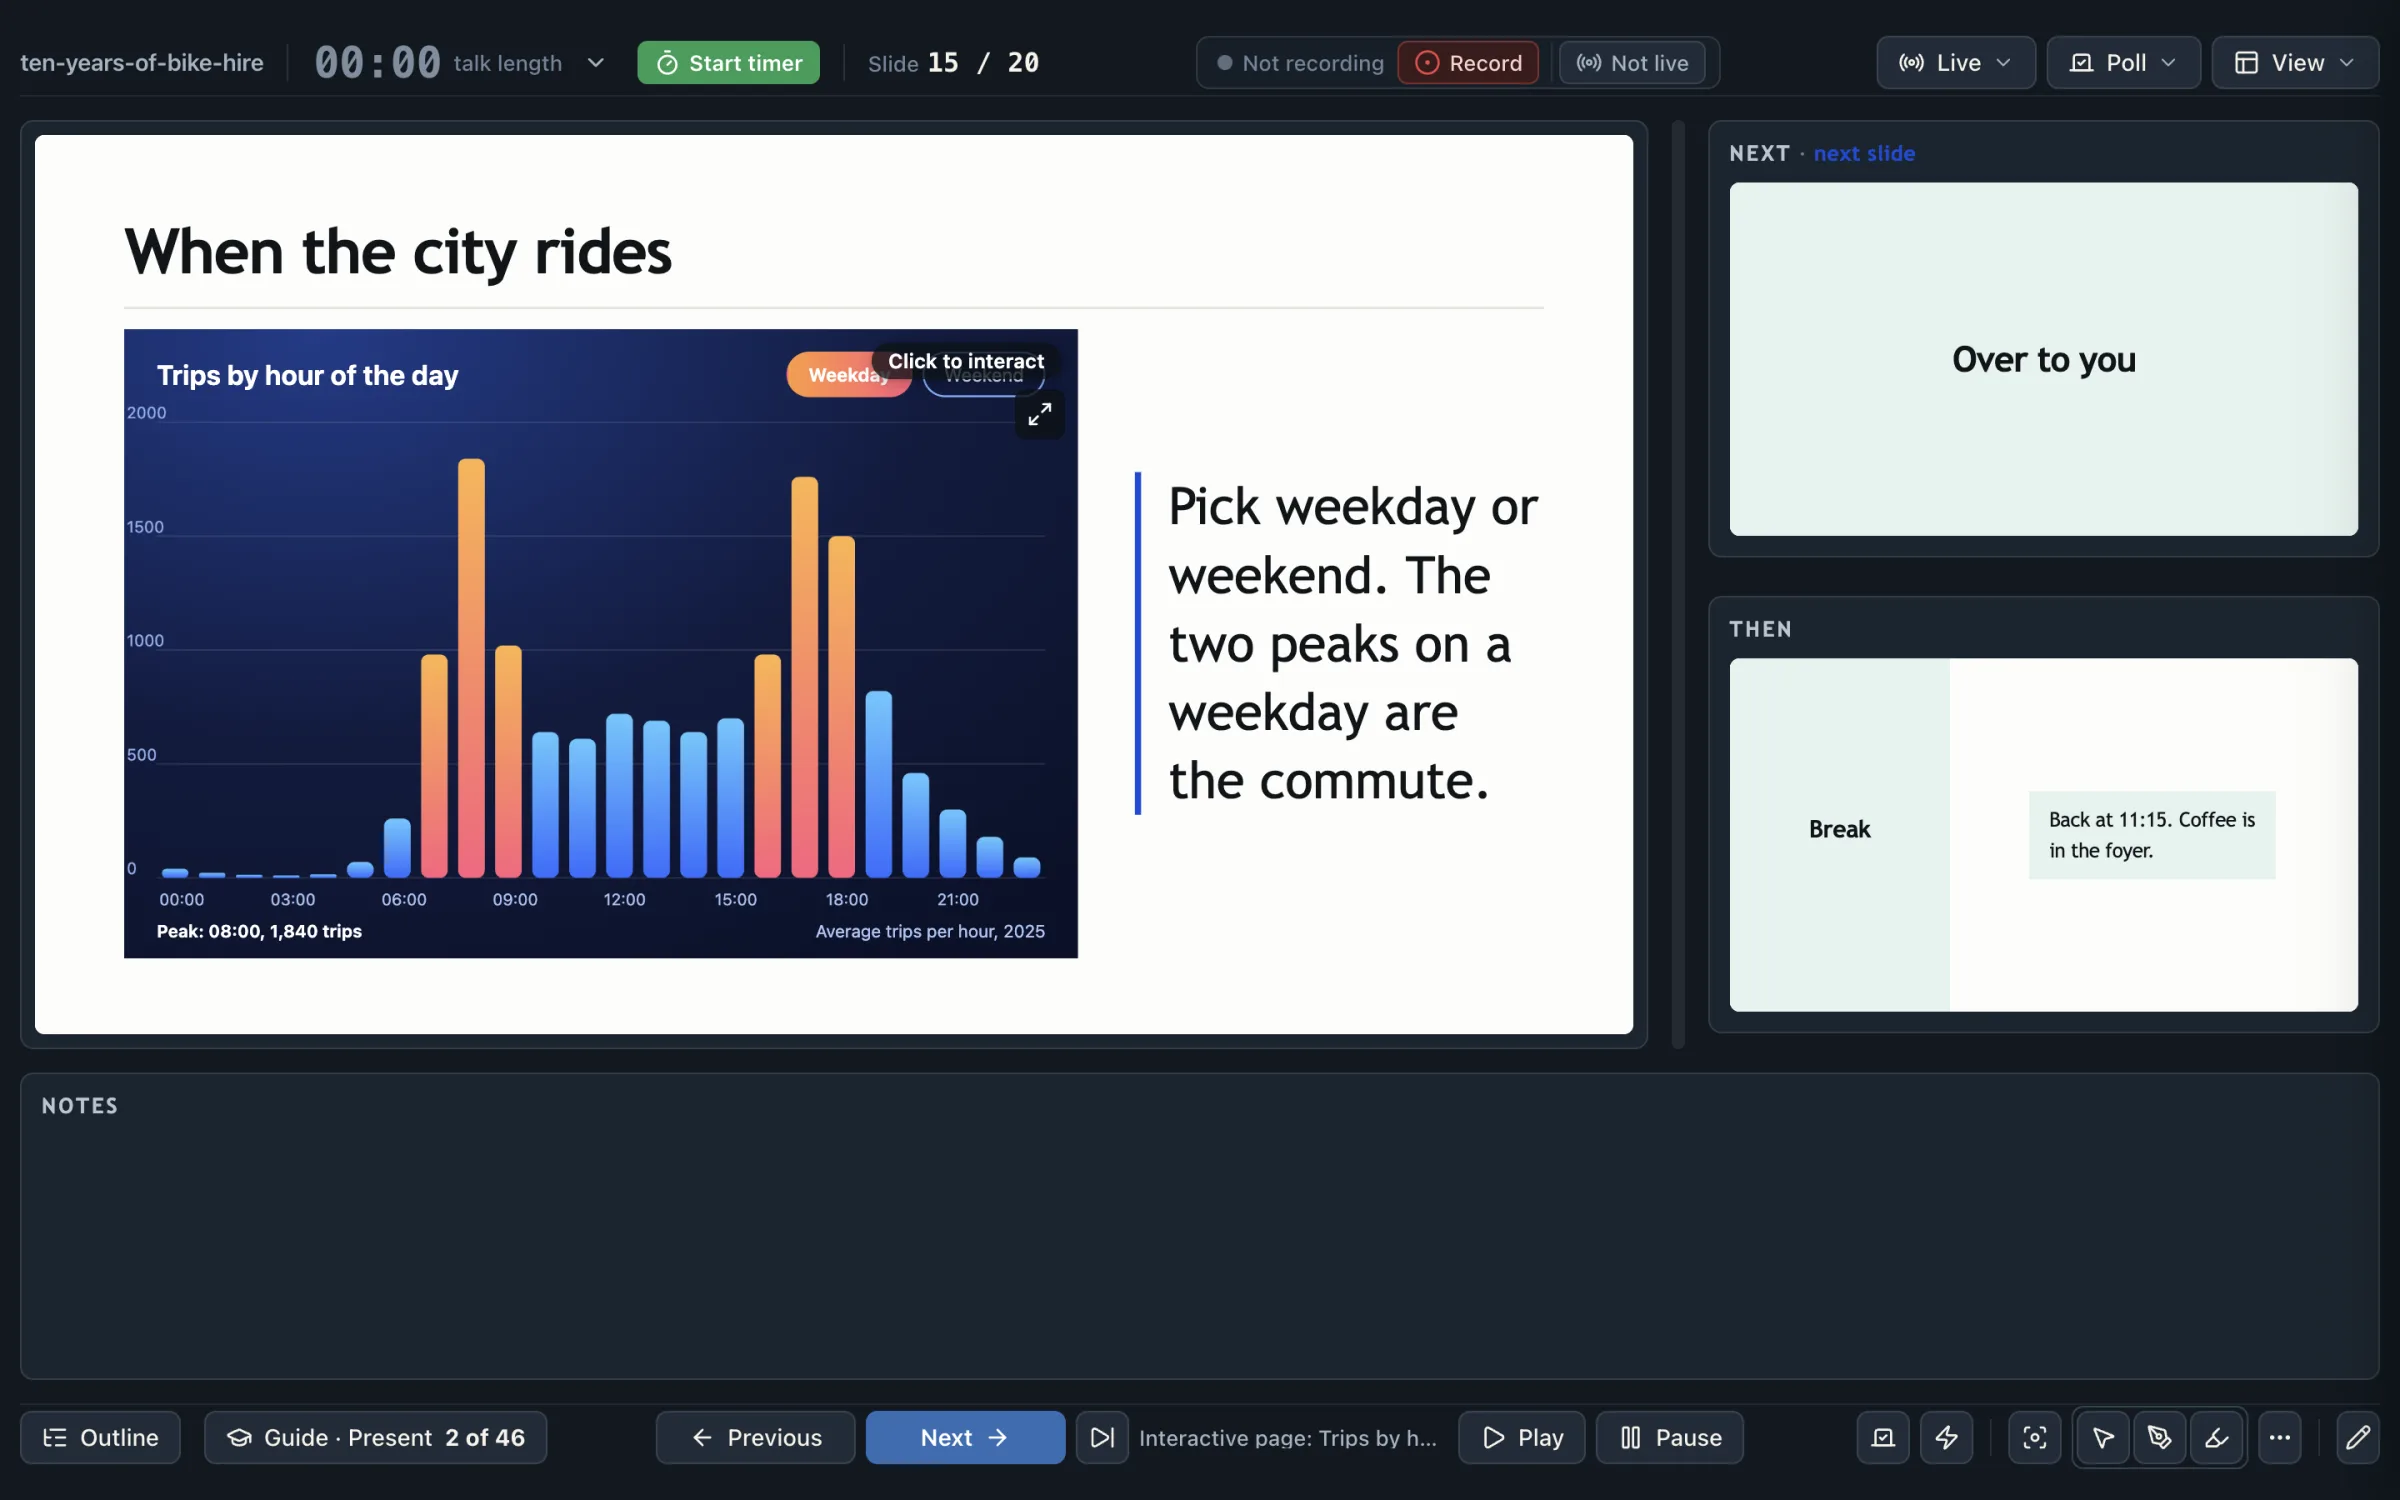Select the Weekend chart filter
The image size is (2400, 1500).
[x=984, y=377]
